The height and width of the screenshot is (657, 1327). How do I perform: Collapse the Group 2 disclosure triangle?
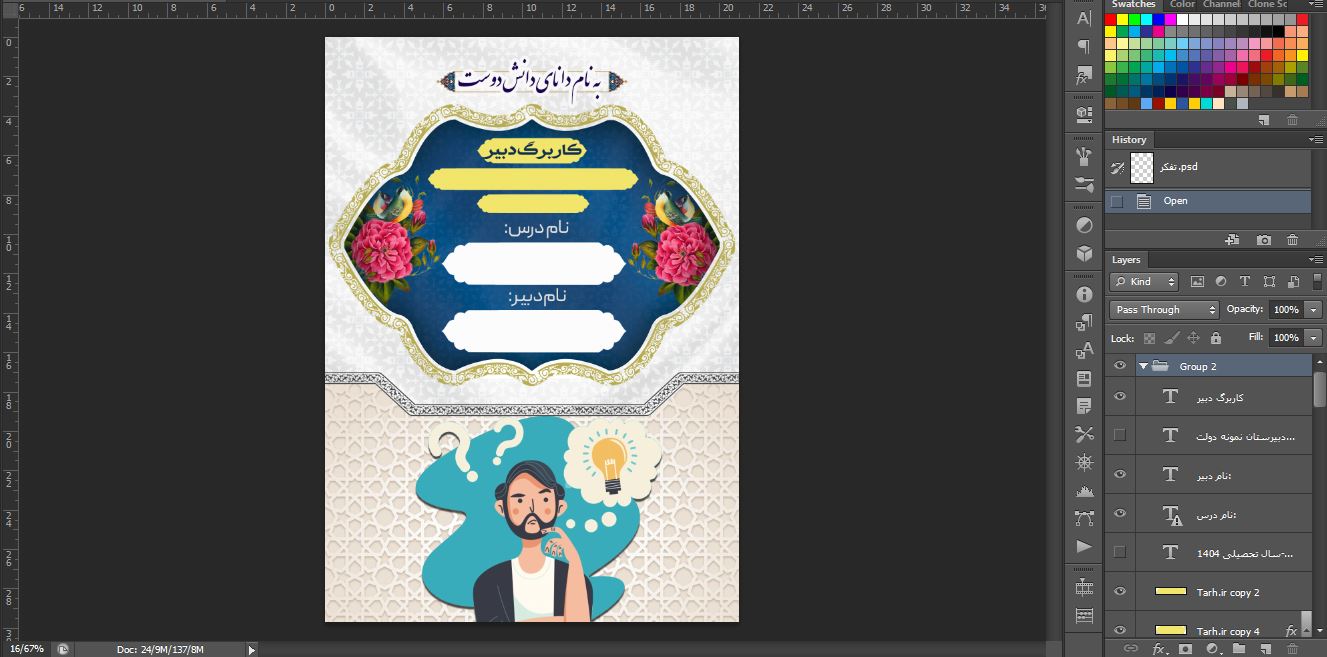pyautogui.click(x=1143, y=366)
